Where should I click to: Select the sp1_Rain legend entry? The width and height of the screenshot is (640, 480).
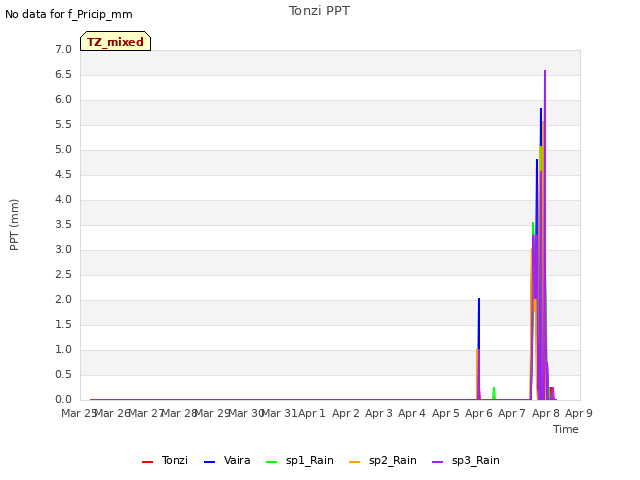[300, 460]
